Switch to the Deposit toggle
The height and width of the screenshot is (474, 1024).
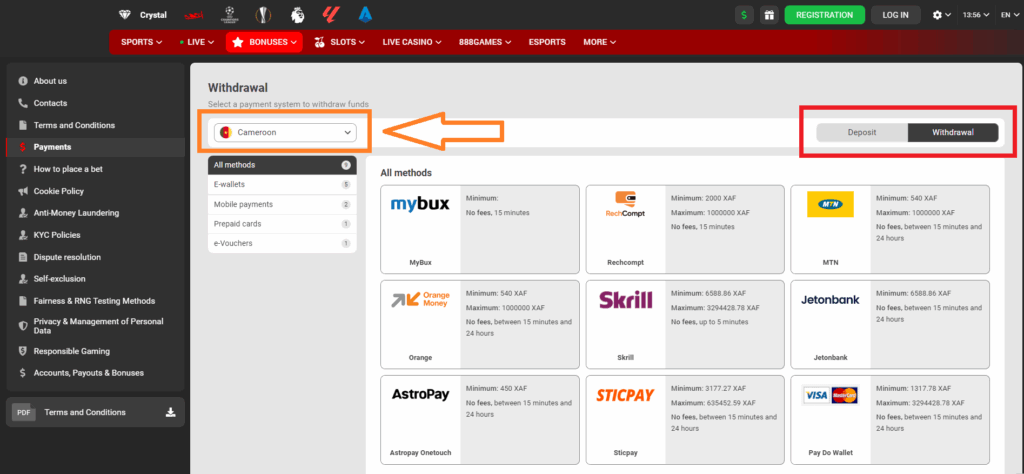tap(862, 133)
